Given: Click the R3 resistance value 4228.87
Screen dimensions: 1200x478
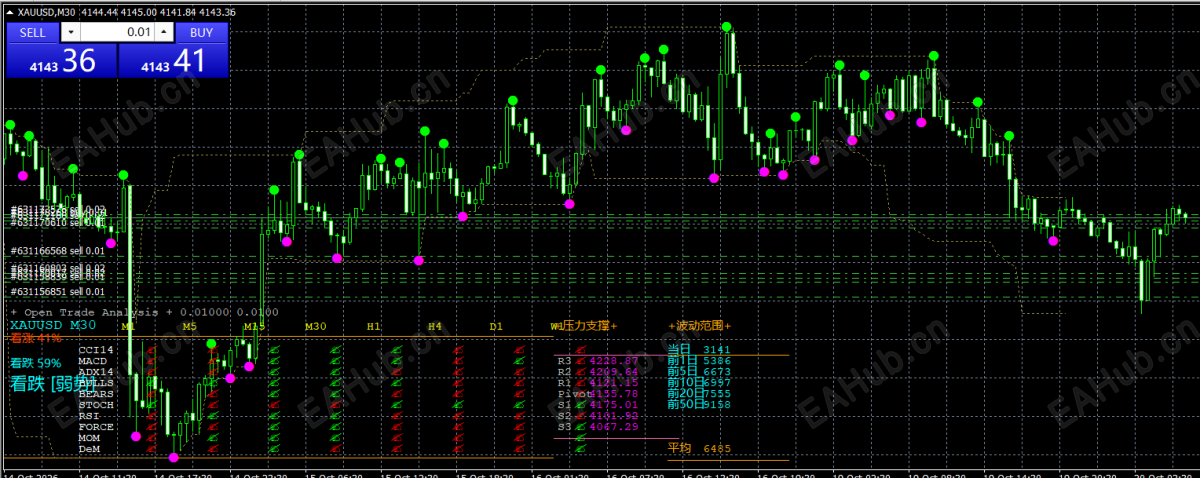Looking at the screenshot, I should pos(614,360).
